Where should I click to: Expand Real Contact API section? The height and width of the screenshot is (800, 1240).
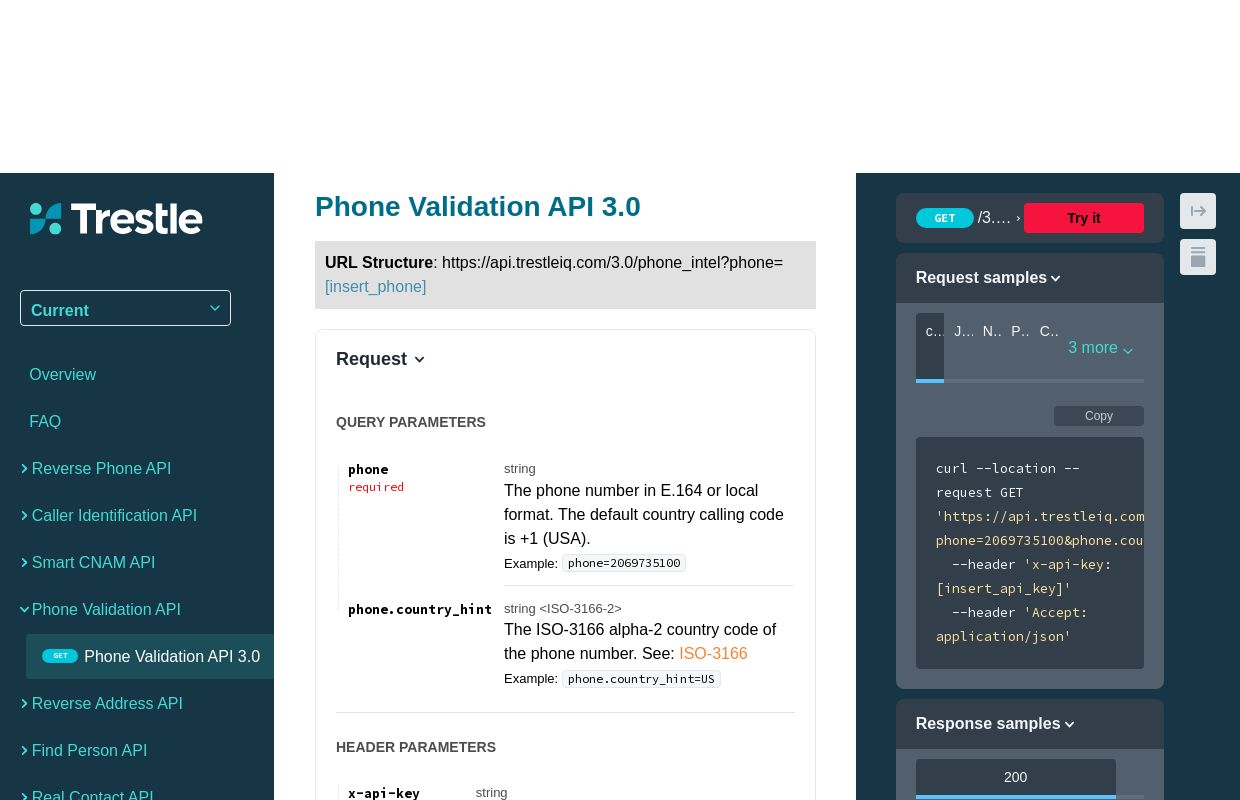92,796
